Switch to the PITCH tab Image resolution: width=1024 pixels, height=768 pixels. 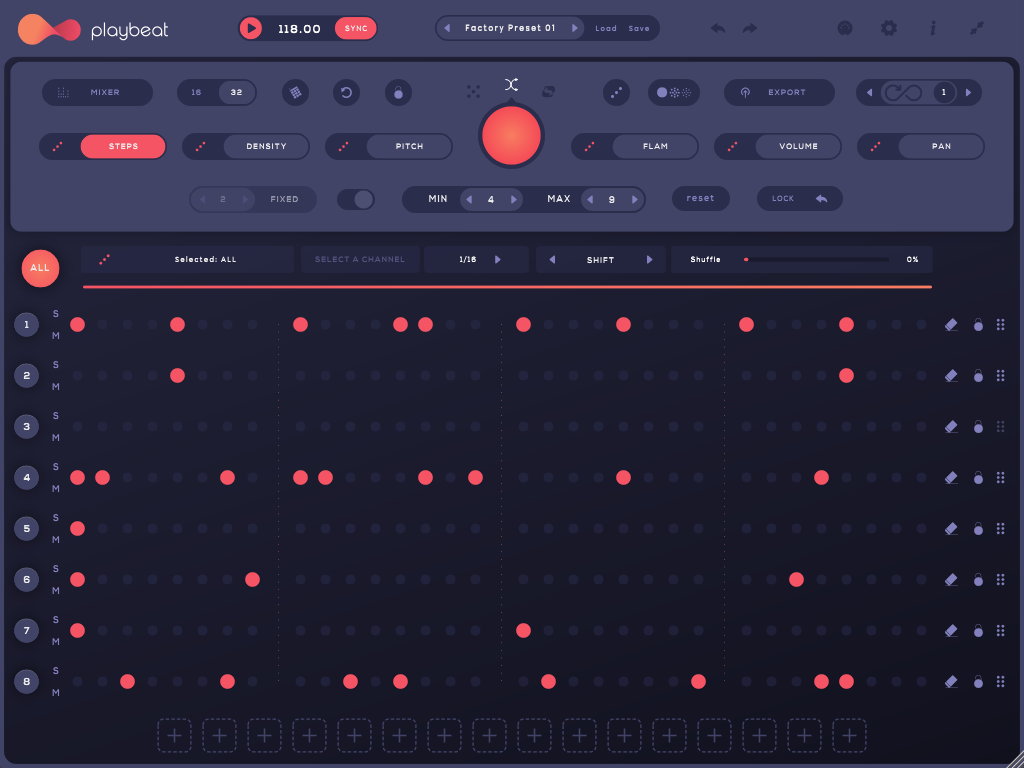[409, 147]
